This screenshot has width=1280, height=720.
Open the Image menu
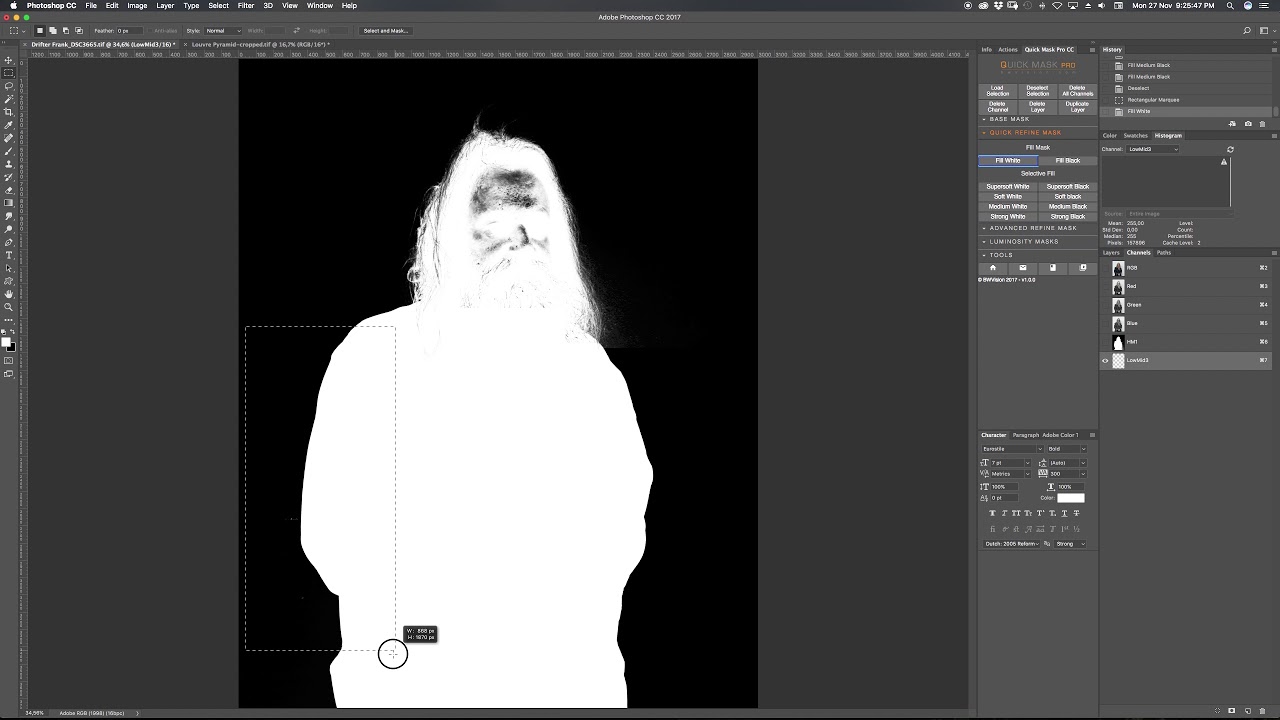pyautogui.click(x=137, y=5)
